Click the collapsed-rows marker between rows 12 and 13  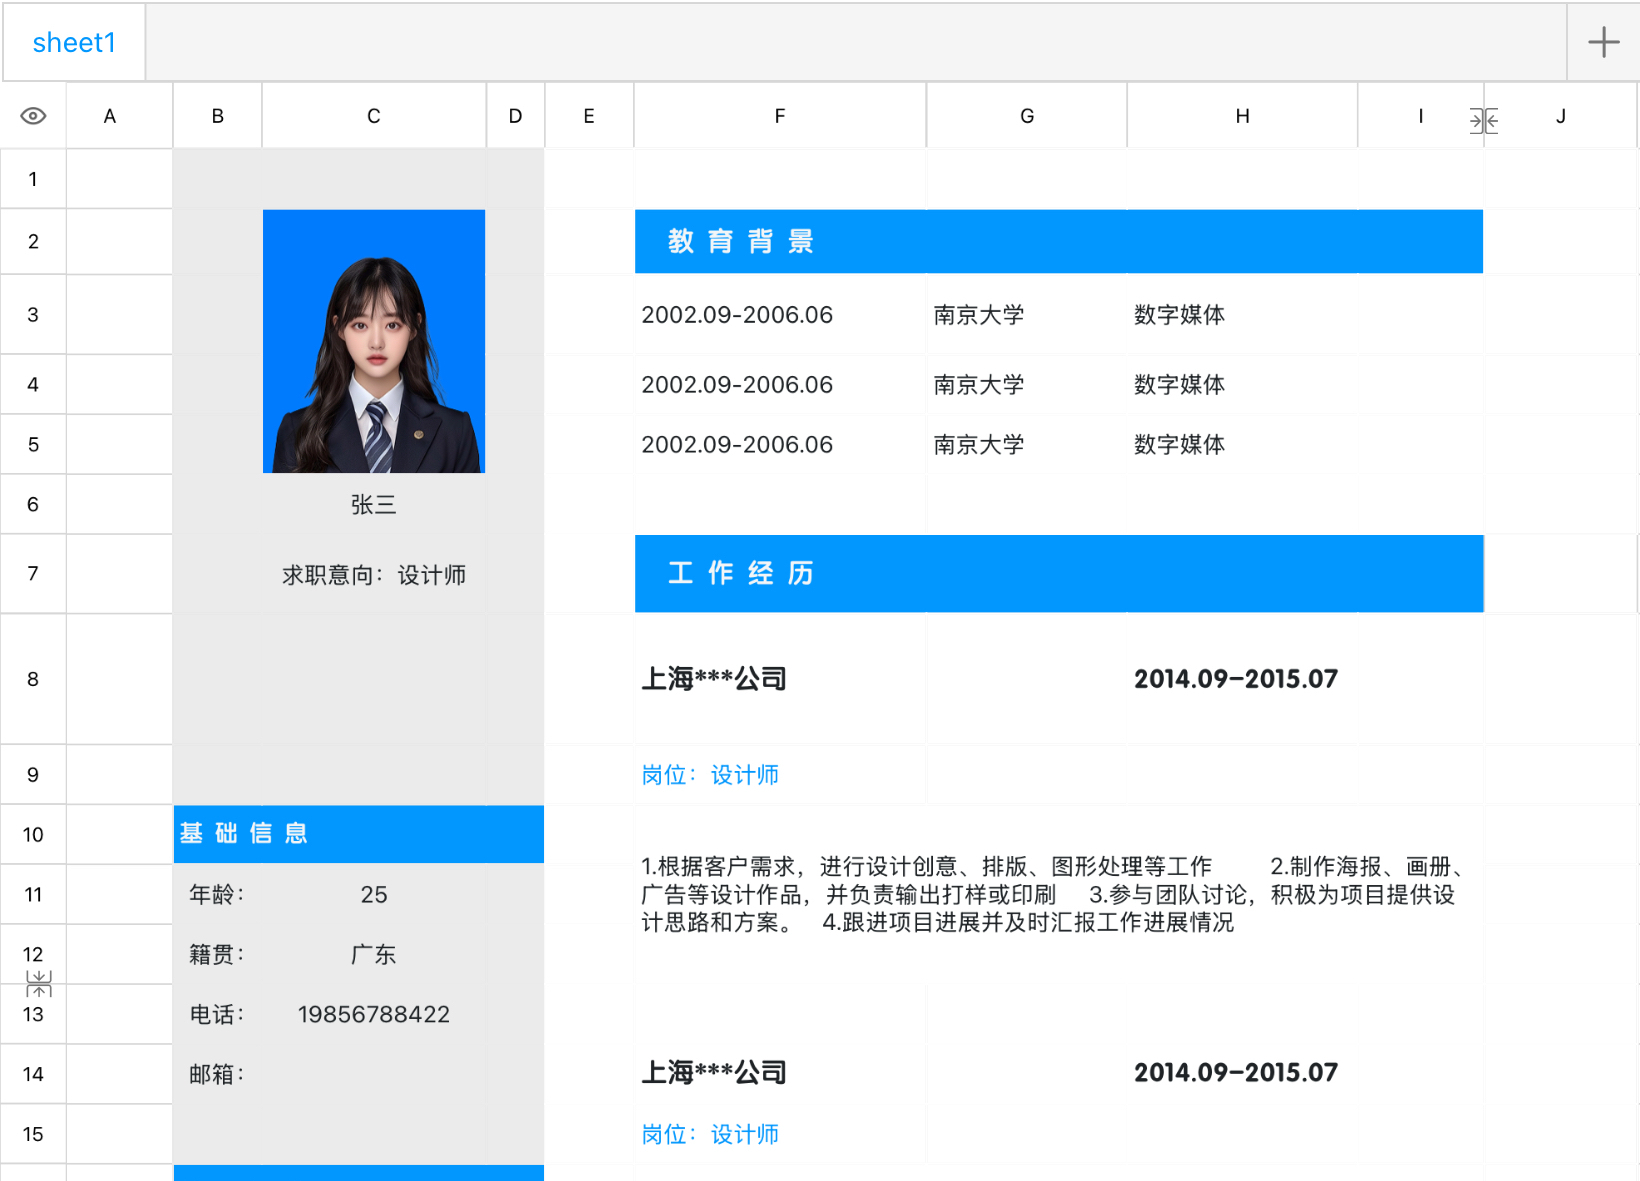[x=39, y=984]
